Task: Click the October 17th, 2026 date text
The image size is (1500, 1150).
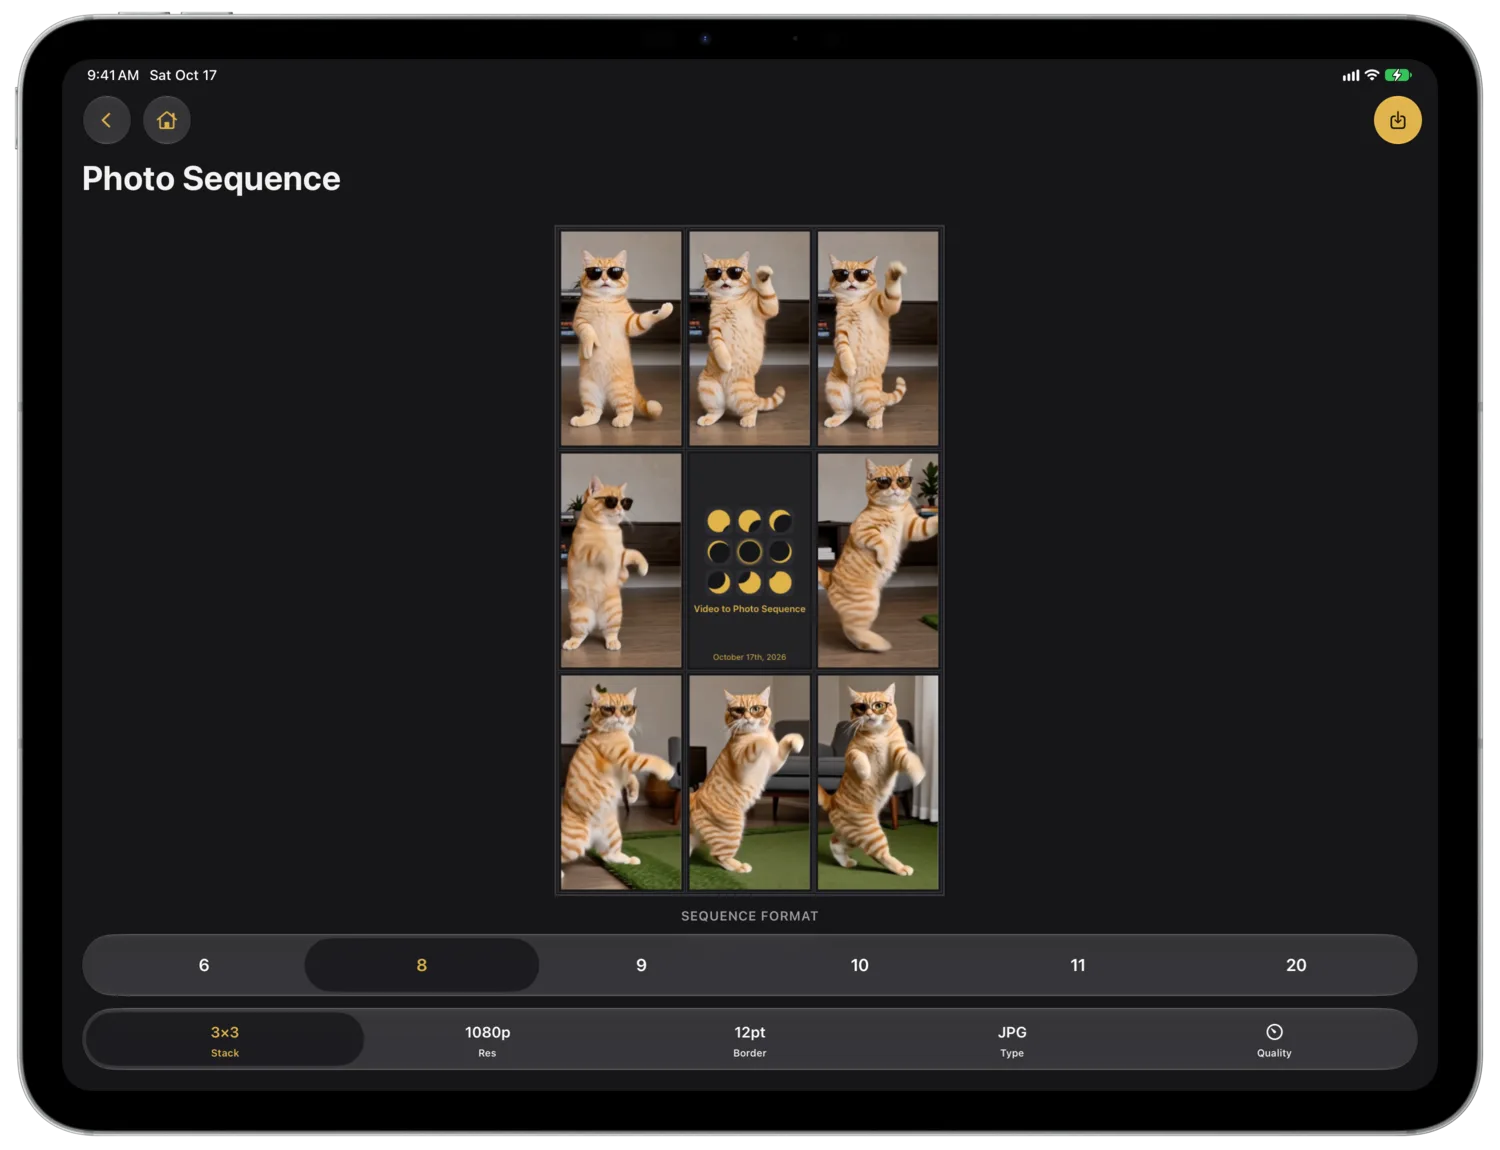Action: [x=750, y=657]
